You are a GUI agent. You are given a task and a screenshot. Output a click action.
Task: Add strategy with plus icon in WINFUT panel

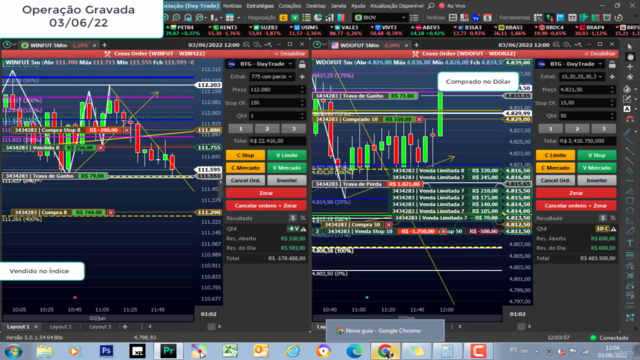click(302, 77)
